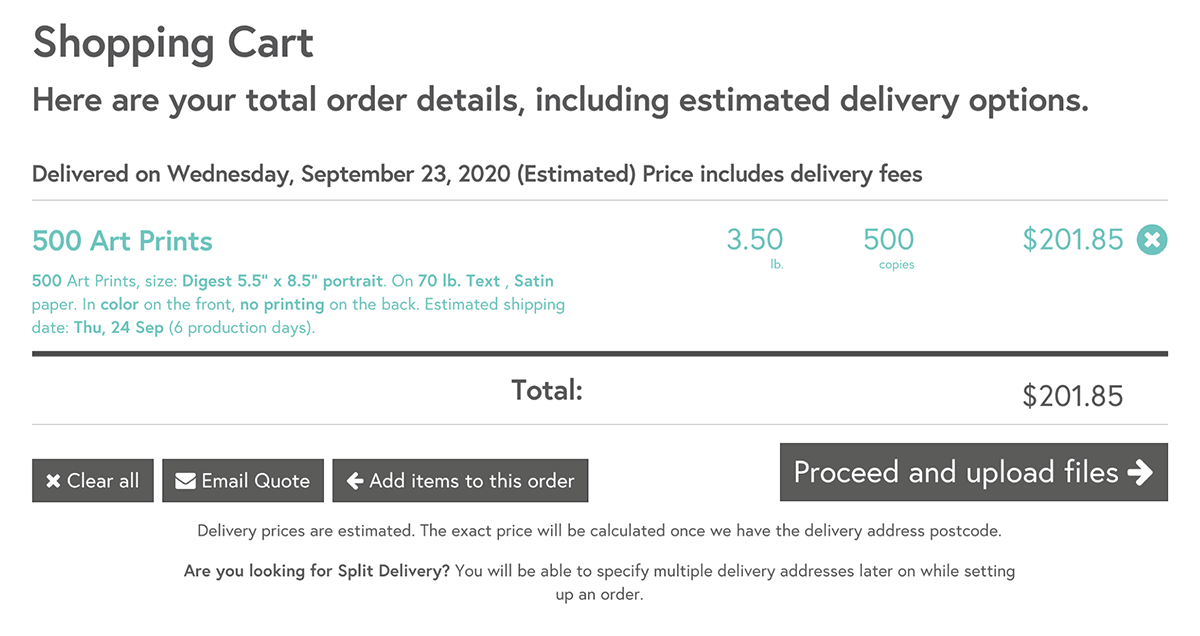Click the 500 copies quantity value
Image resolution: width=1200 pixels, height=636 pixels.
889,240
